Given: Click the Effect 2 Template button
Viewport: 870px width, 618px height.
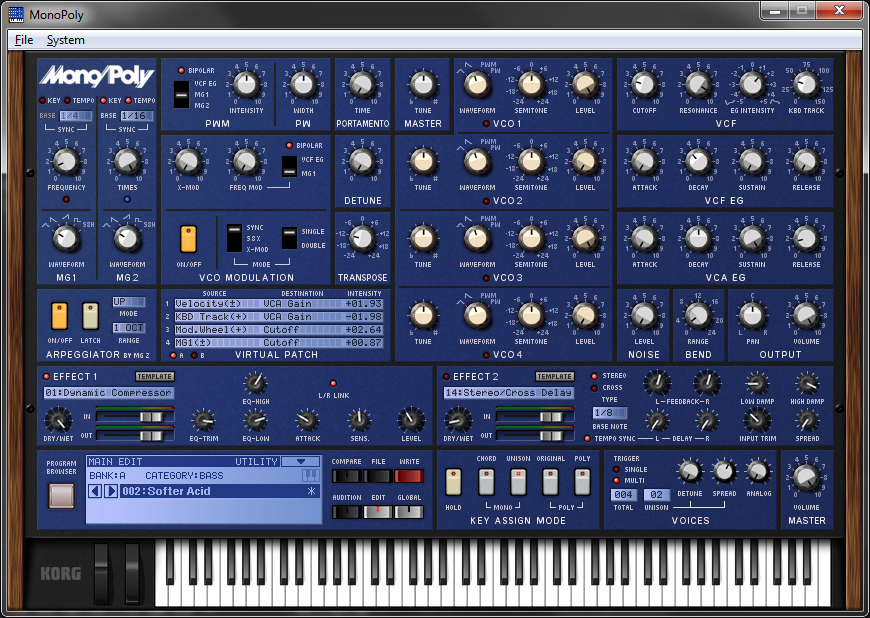Looking at the screenshot, I should pos(555,377).
